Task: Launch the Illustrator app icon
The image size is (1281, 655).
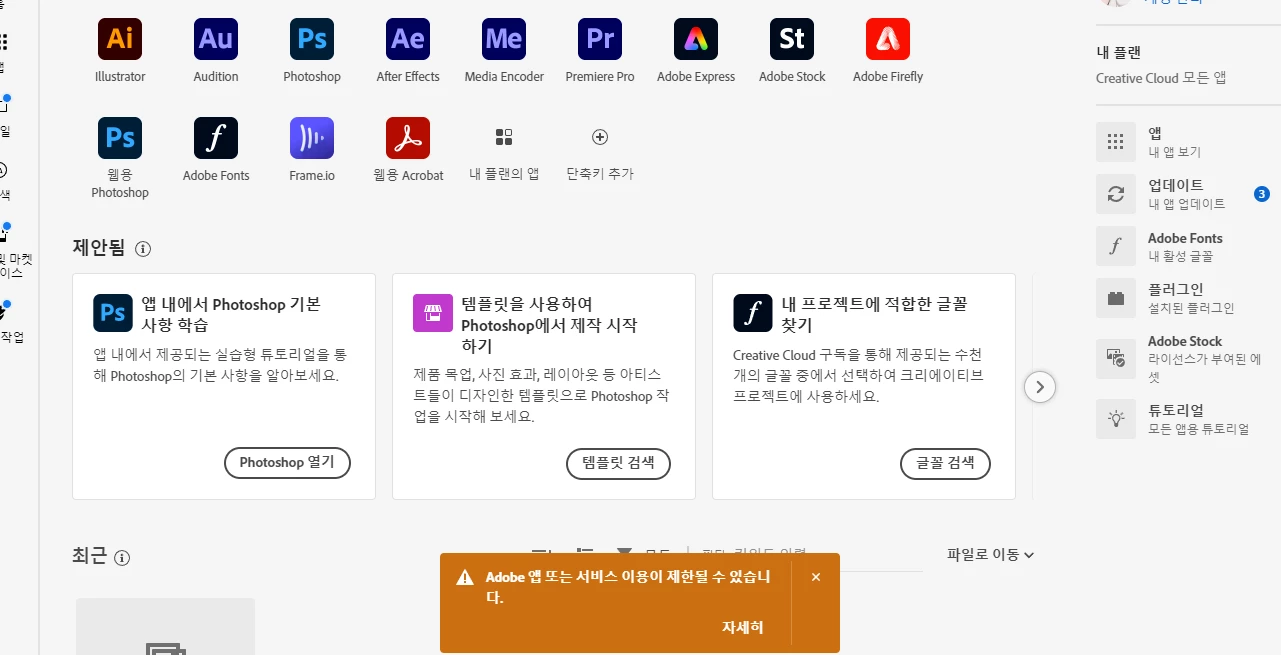Action: pos(120,39)
